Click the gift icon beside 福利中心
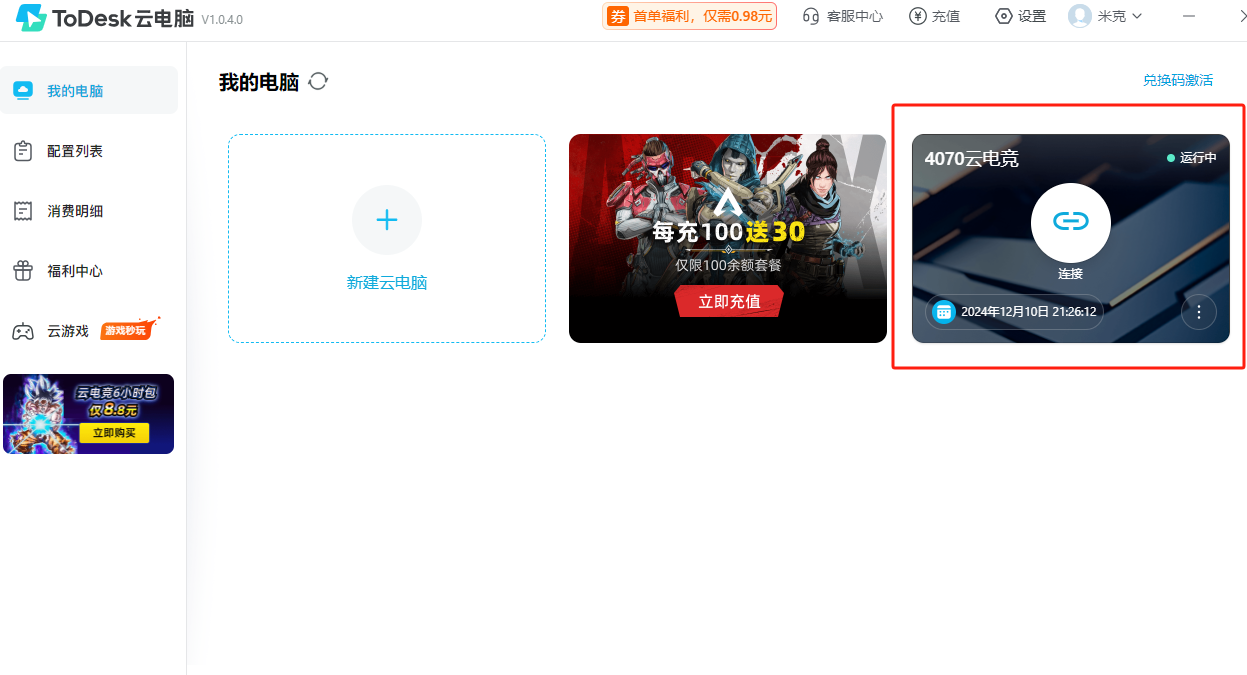1247x675 pixels. point(23,271)
